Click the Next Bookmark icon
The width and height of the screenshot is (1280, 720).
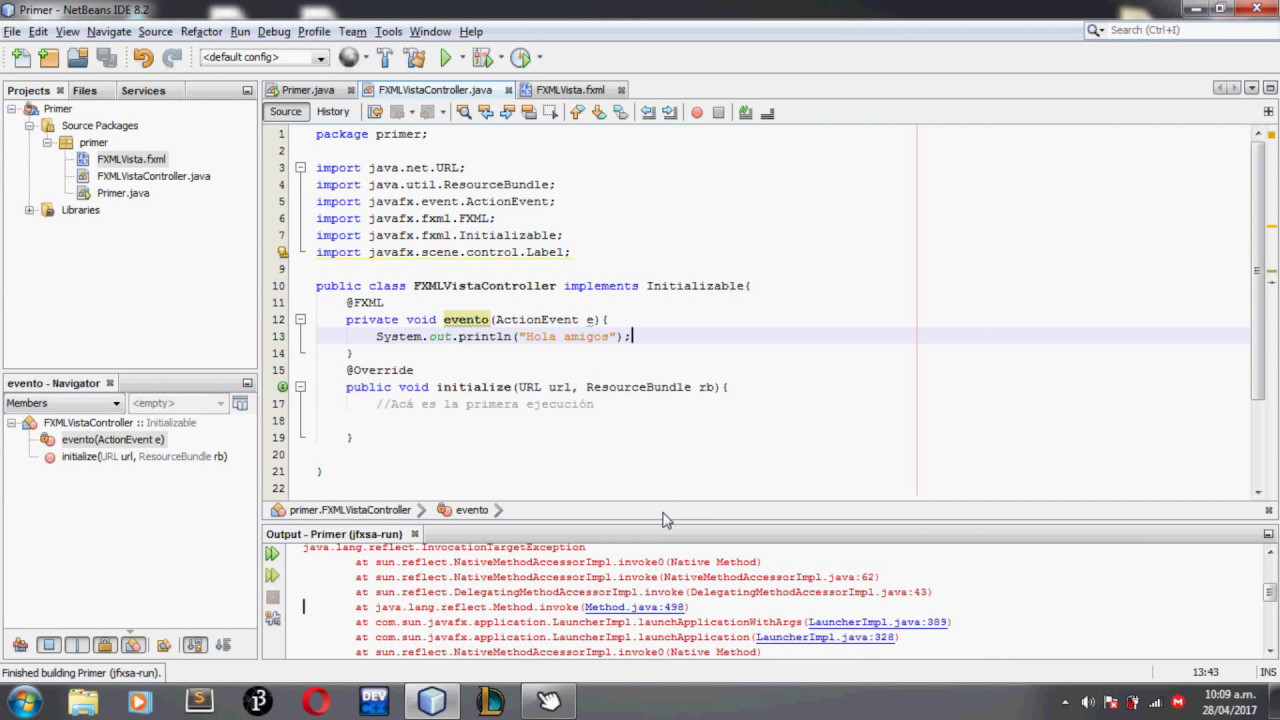coord(599,112)
